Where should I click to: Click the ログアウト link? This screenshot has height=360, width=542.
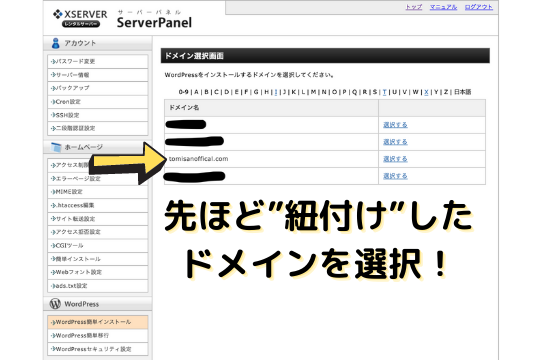(x=479, y=7)
